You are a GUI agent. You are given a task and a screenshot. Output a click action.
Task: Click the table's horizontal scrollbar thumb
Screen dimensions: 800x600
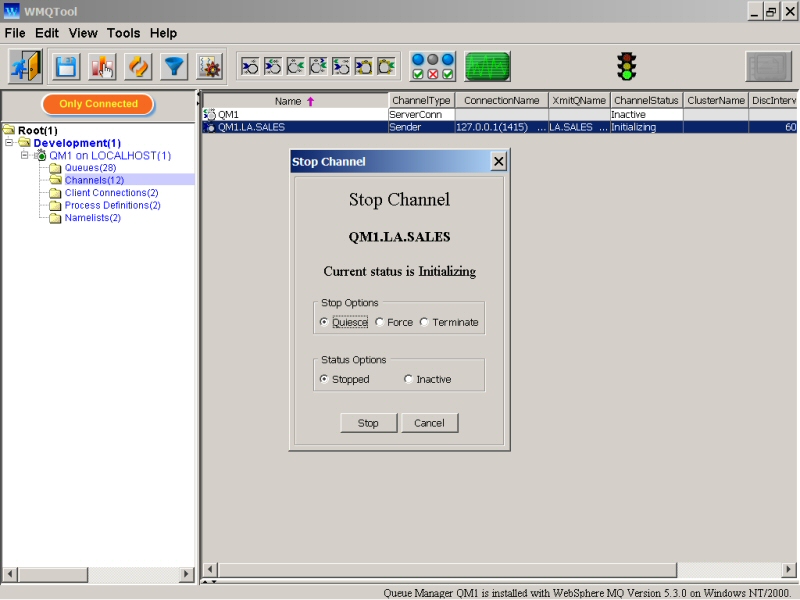(x=447, y=569)
